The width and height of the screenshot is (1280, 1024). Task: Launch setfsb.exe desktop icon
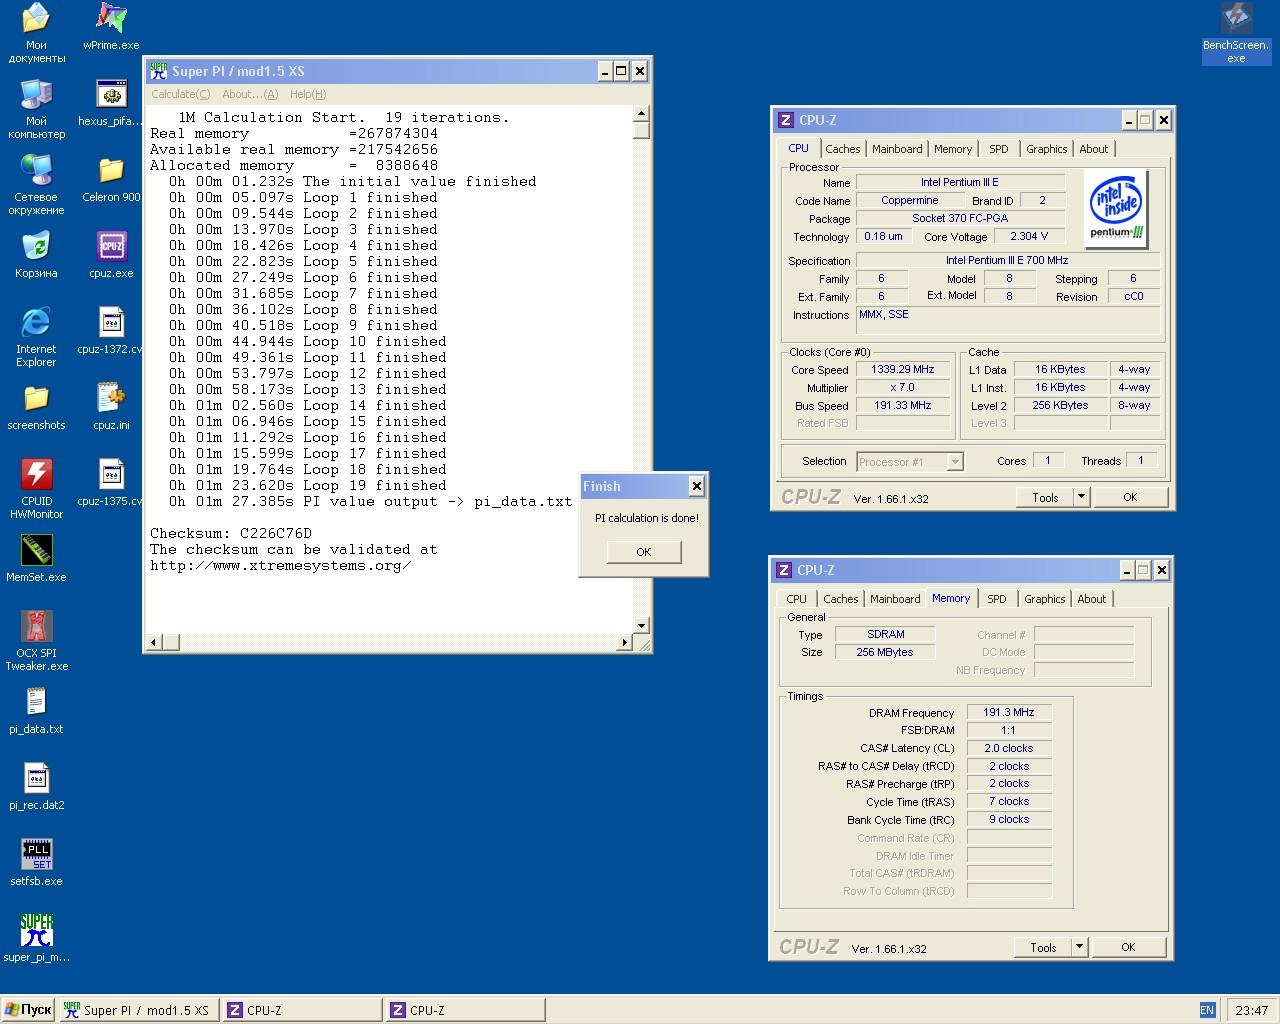[36, 863]
